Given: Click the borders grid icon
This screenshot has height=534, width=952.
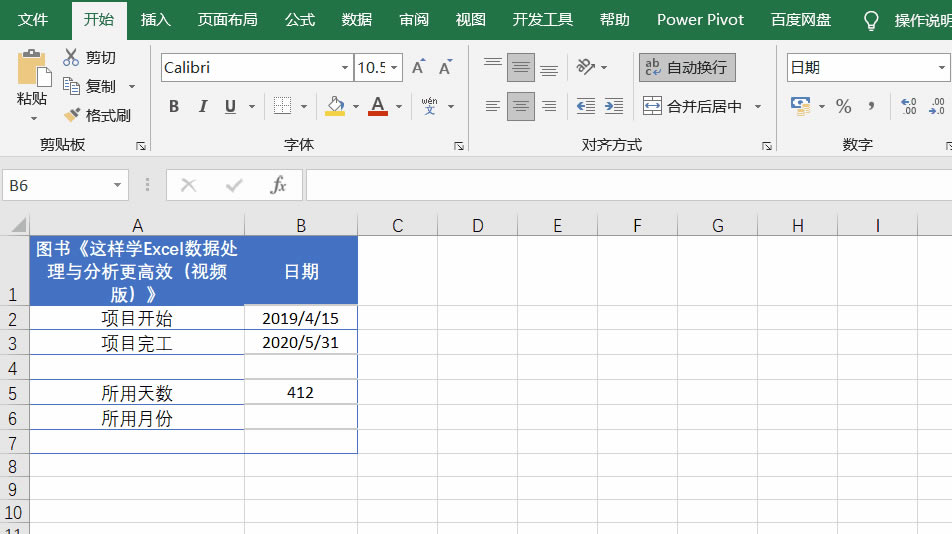Looking at the screenshot, I should point(283,106).
